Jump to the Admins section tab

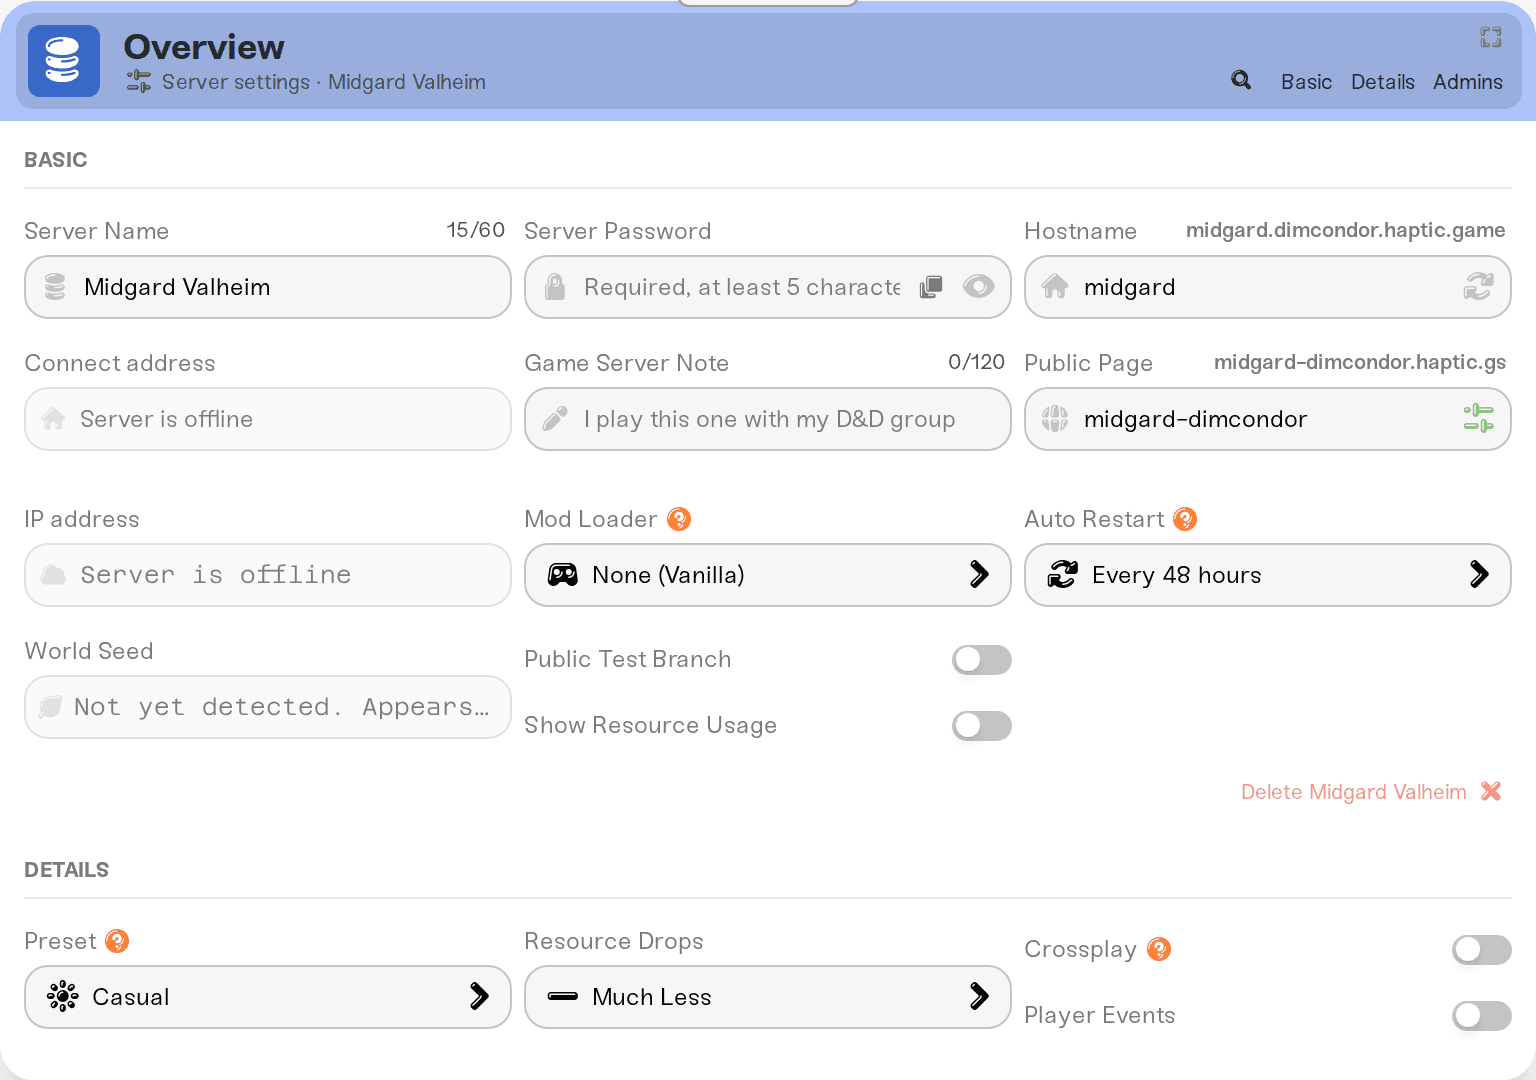click(x=1467, y=82)
